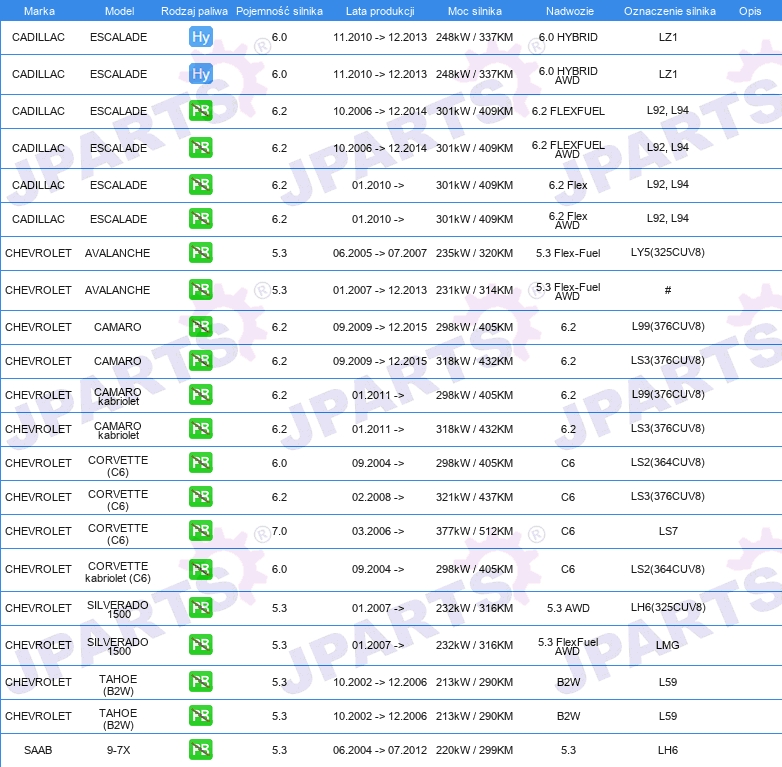Click the Model column header

coord(119,11)
